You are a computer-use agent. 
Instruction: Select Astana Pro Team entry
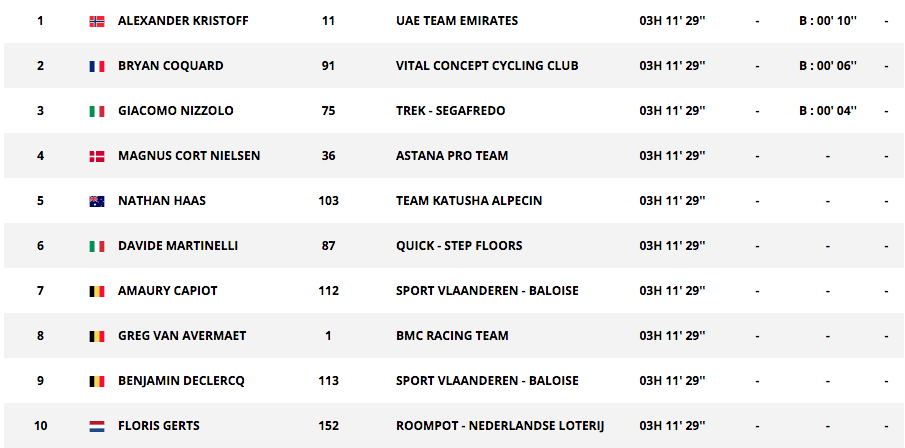(452, 156)
